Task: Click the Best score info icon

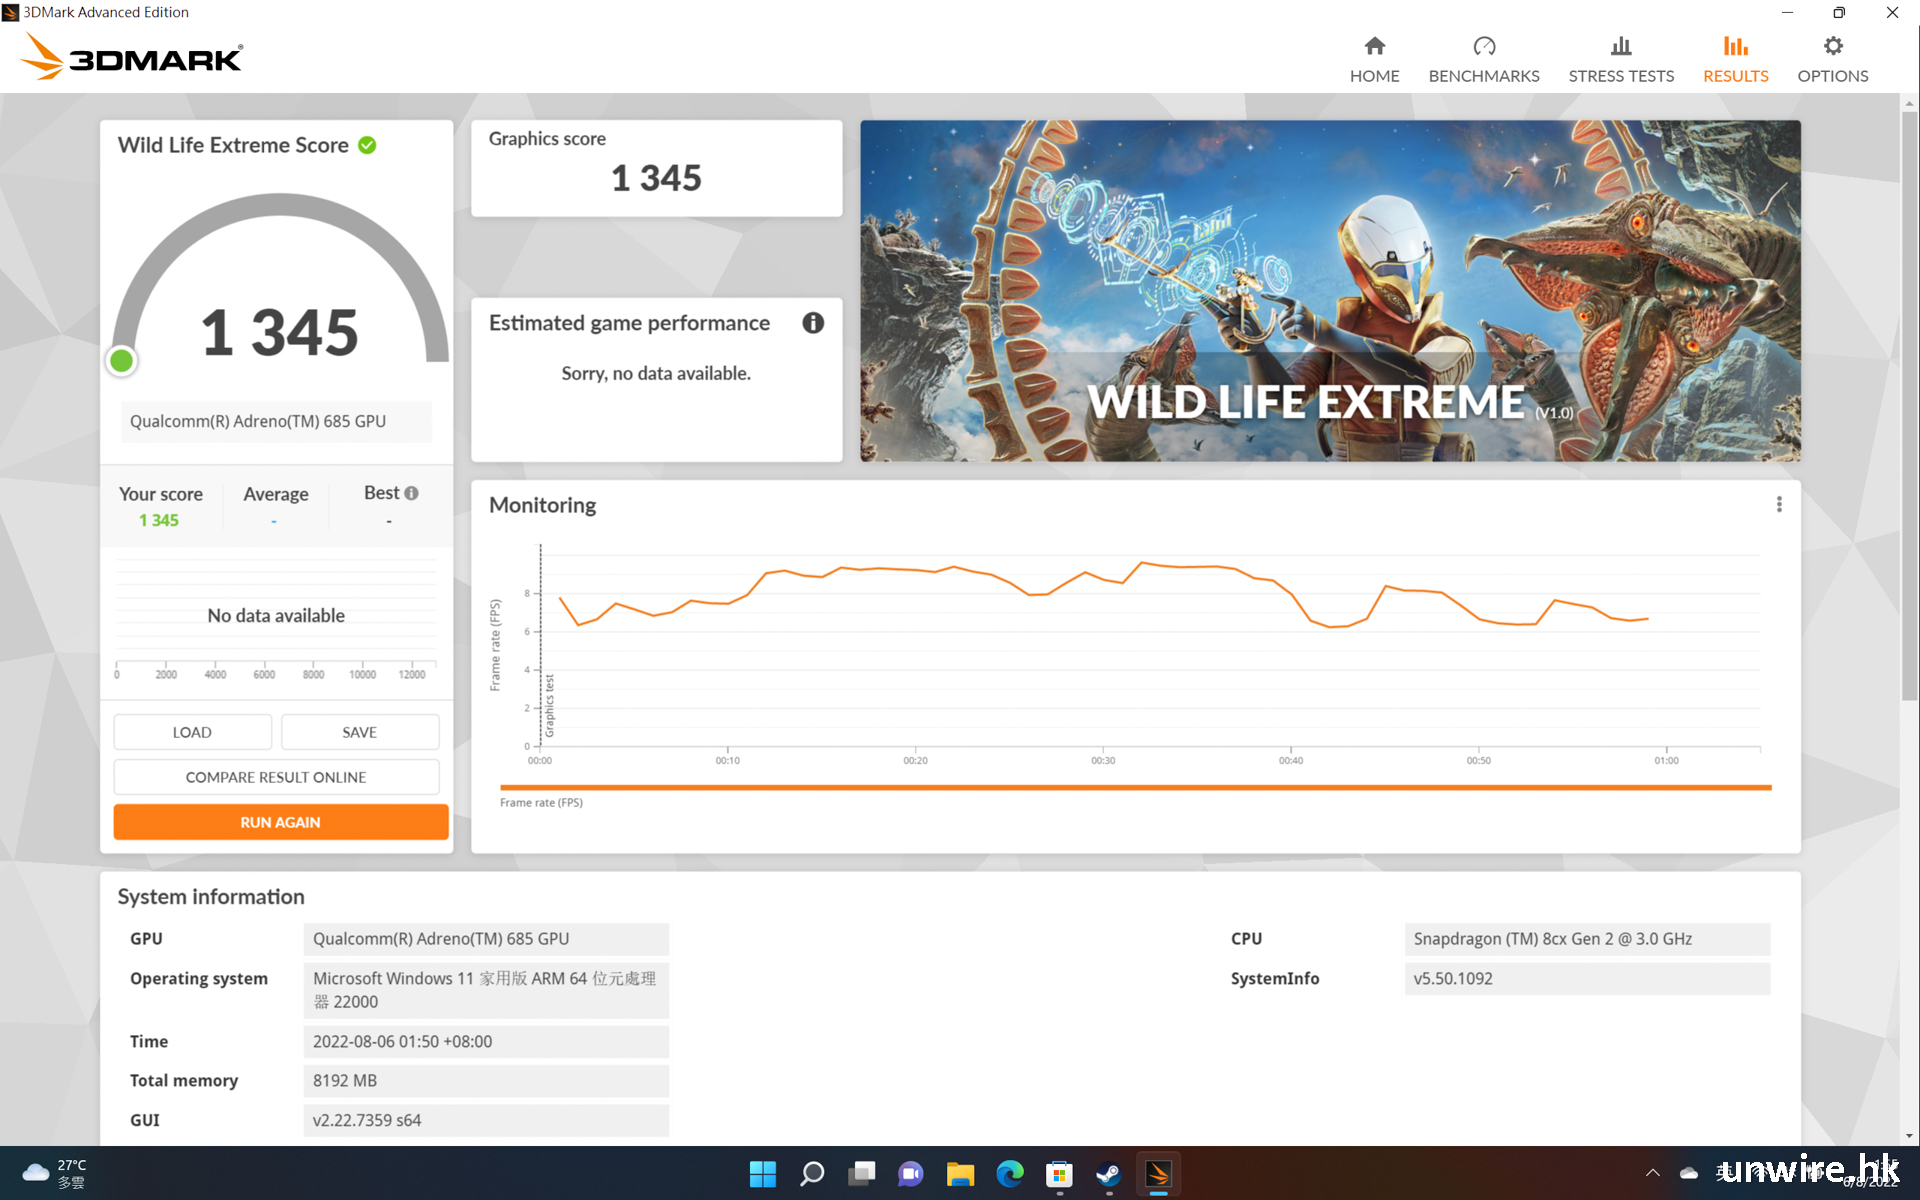Action: pos(411,493)
